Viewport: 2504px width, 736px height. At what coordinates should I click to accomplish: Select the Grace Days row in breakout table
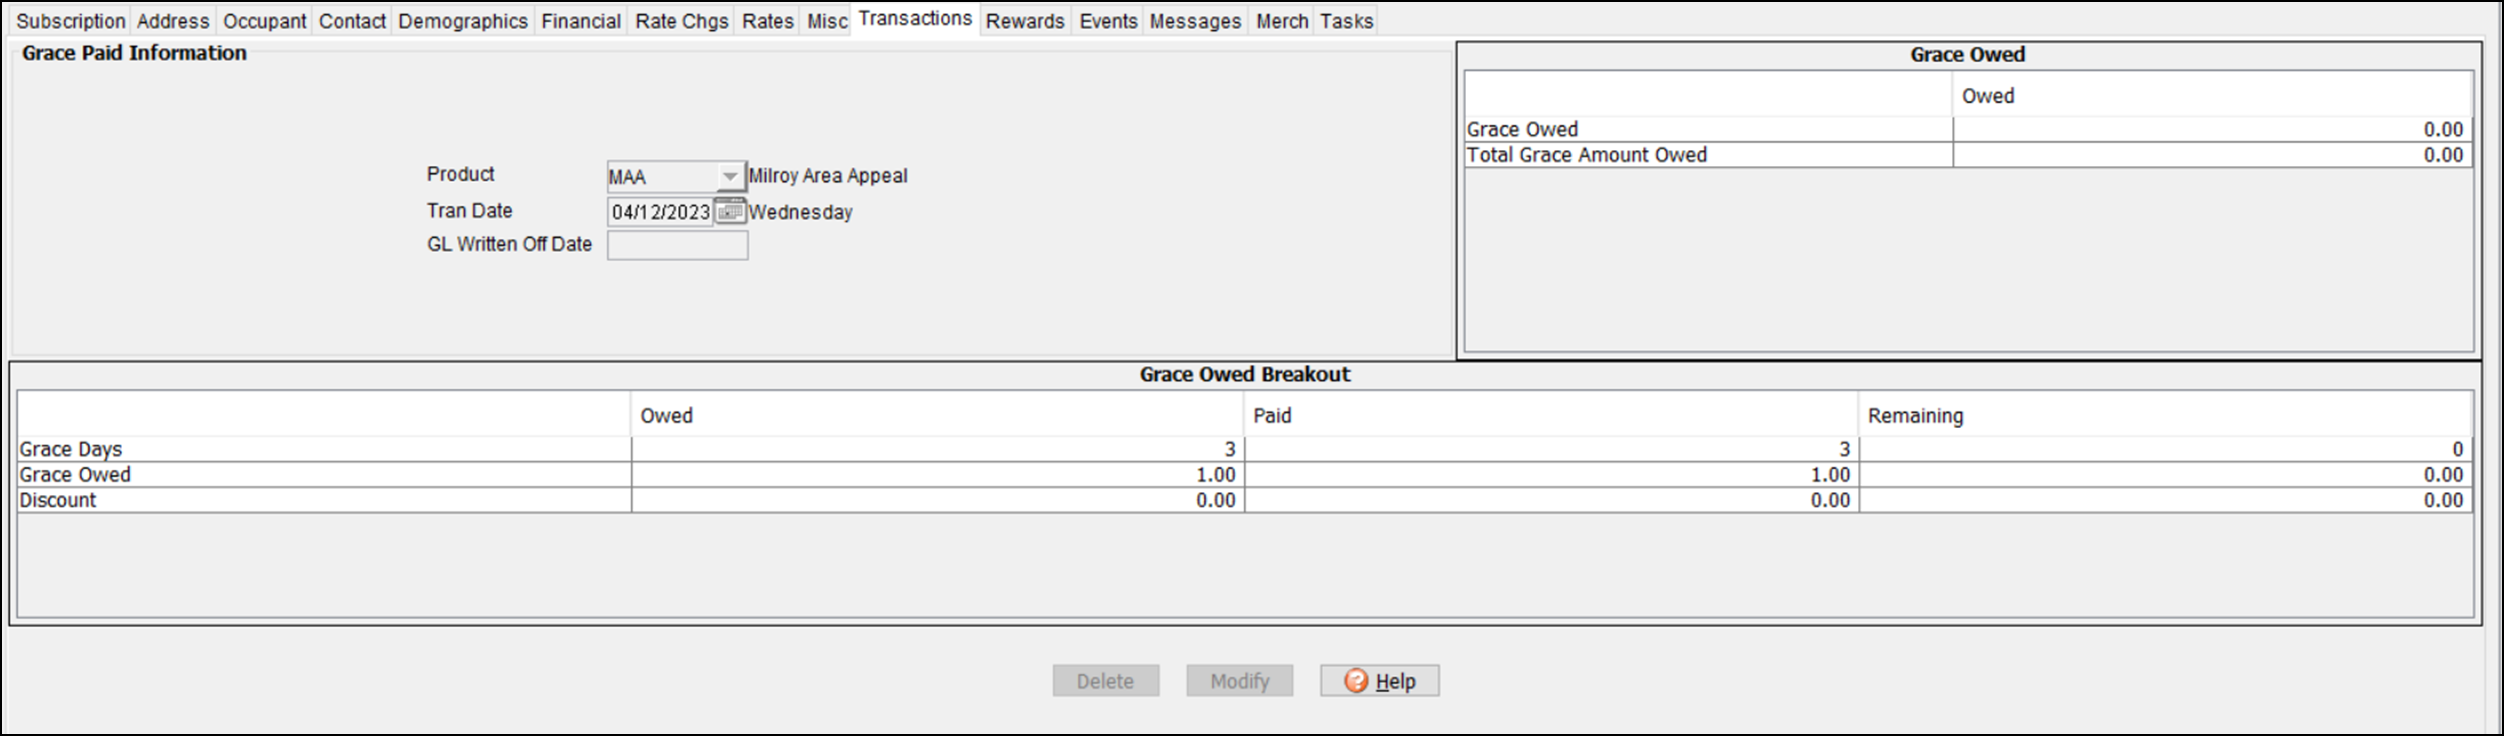coord(70,449)
